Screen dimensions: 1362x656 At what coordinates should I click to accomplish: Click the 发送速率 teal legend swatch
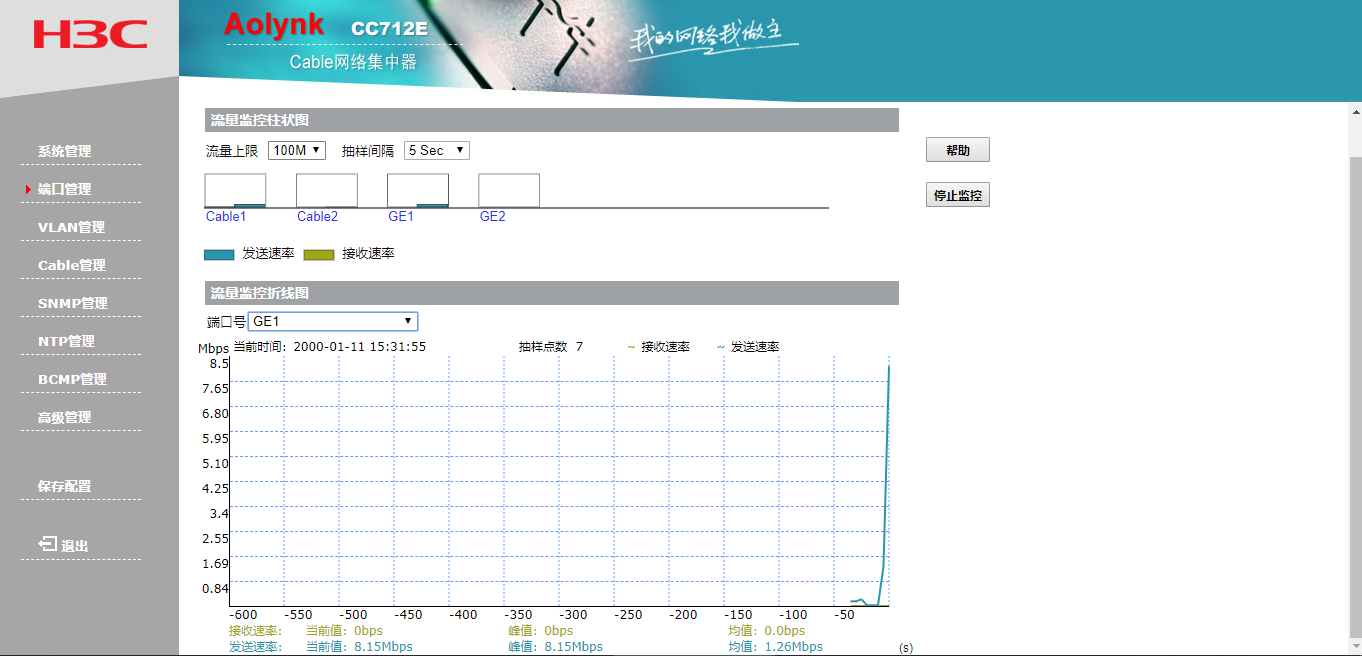point(219,254)
